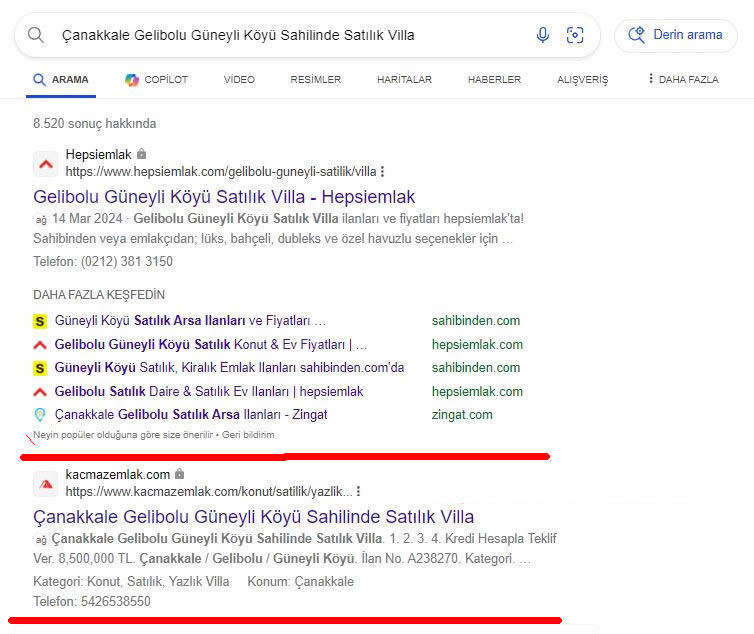Click the Copilot tab icon
This screenshot has height=634, width=754.
click(132, 80)
